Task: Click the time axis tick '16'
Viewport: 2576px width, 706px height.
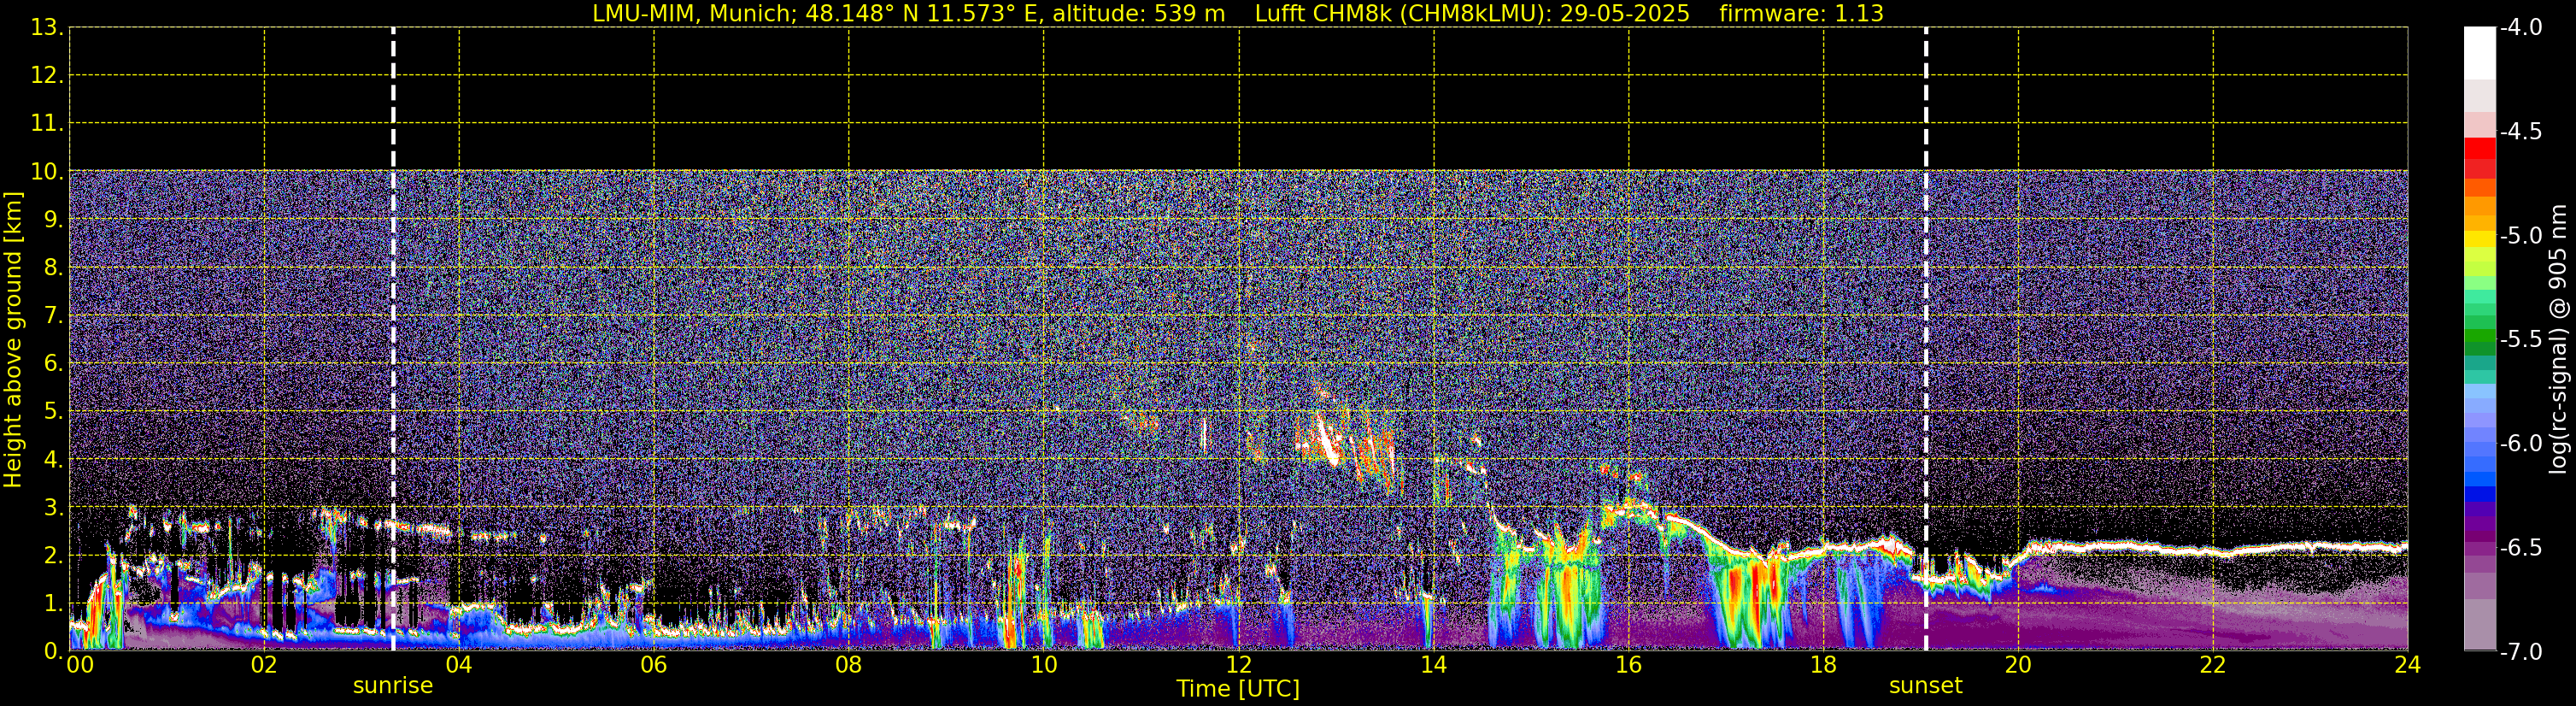Action: [1629, 665]
